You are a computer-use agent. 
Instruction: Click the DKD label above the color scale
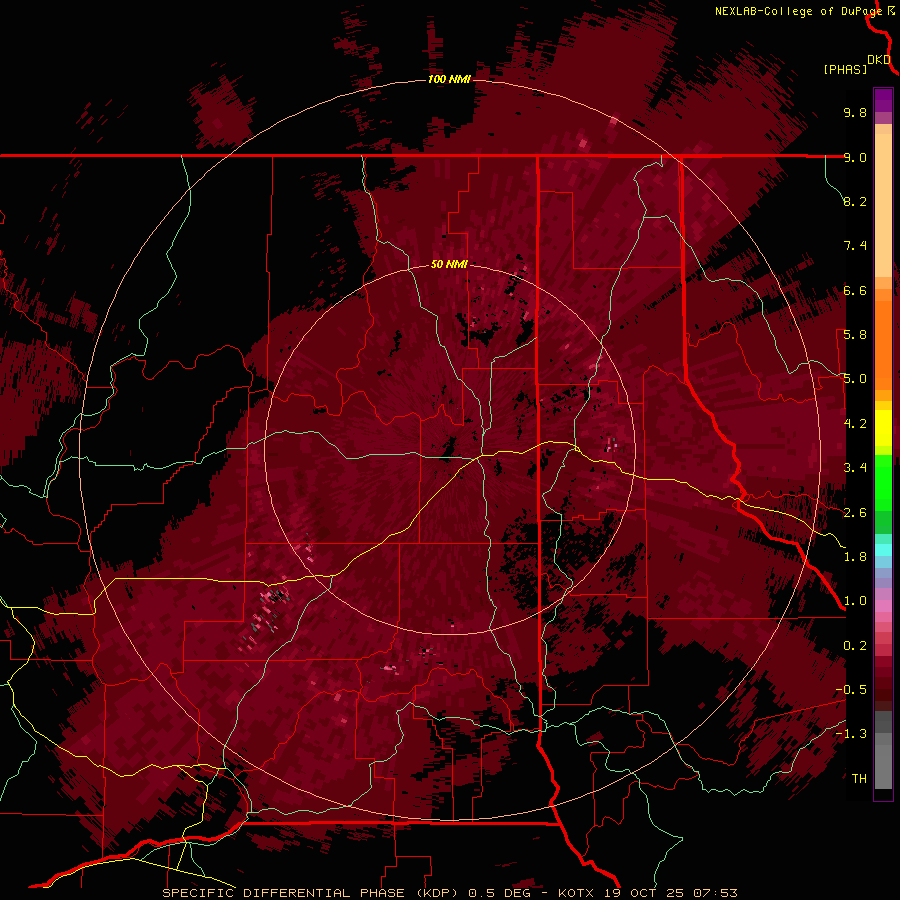click(879, 60)
